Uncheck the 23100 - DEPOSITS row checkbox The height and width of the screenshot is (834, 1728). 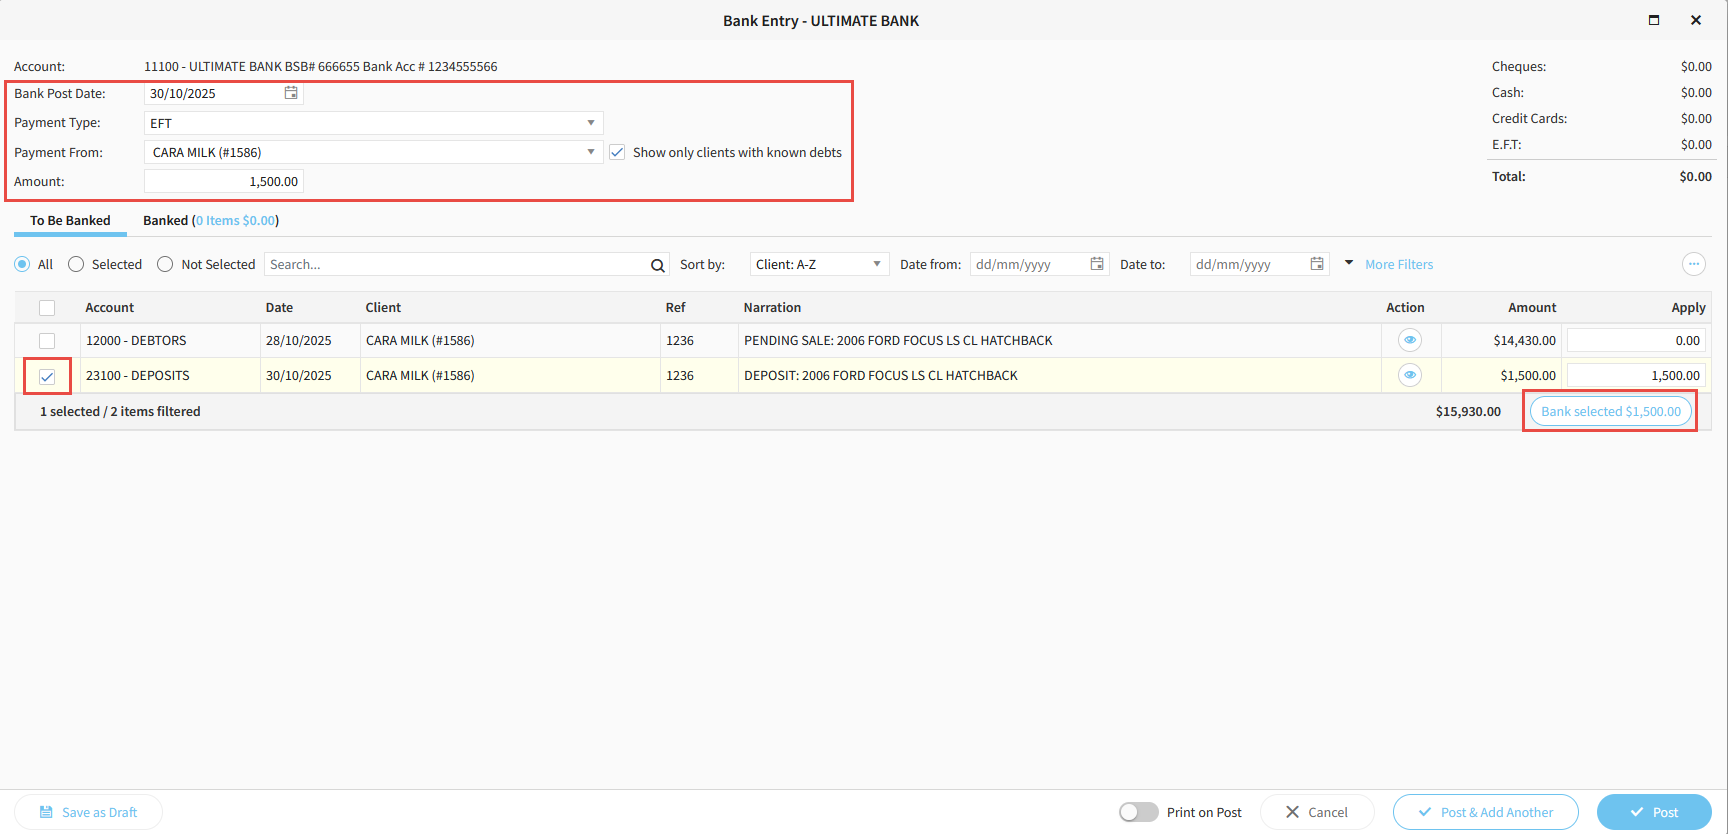[47, 377]
